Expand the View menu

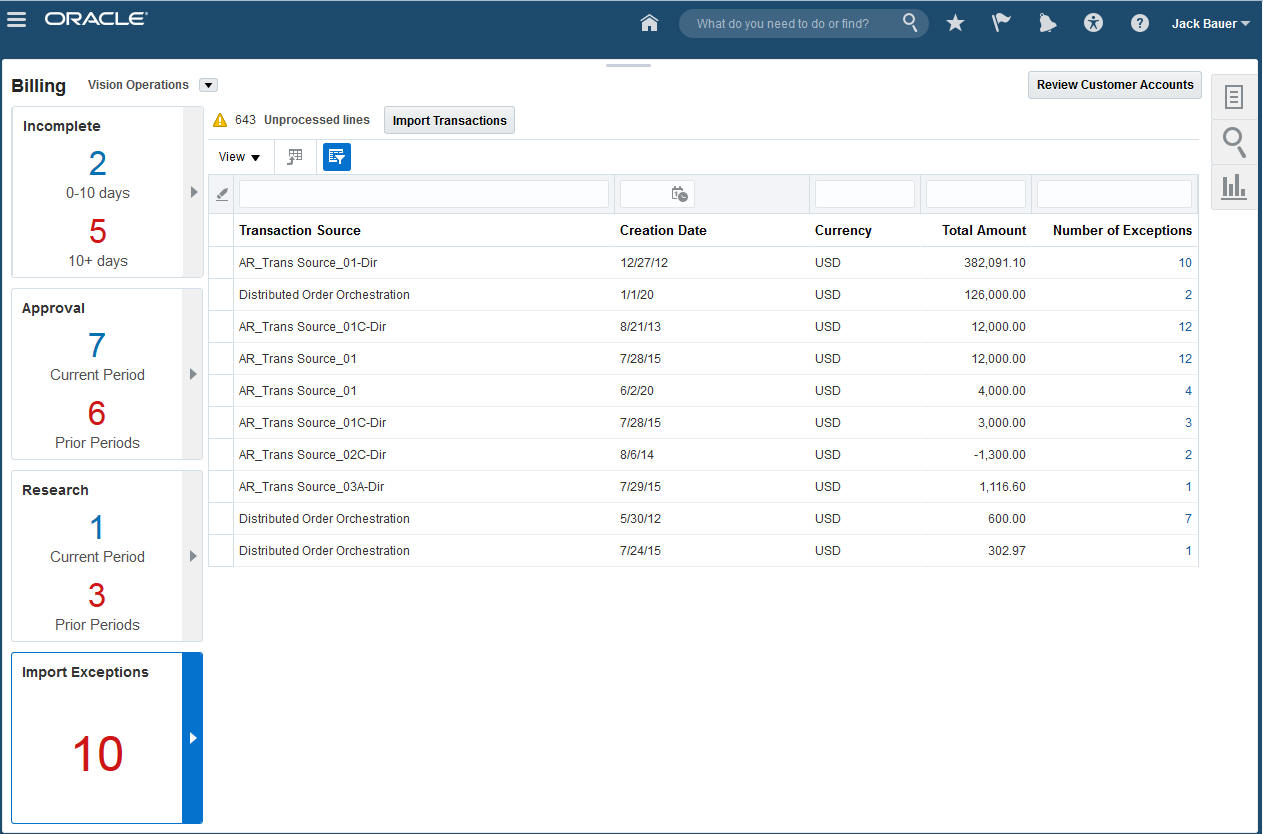coord(239,157)
